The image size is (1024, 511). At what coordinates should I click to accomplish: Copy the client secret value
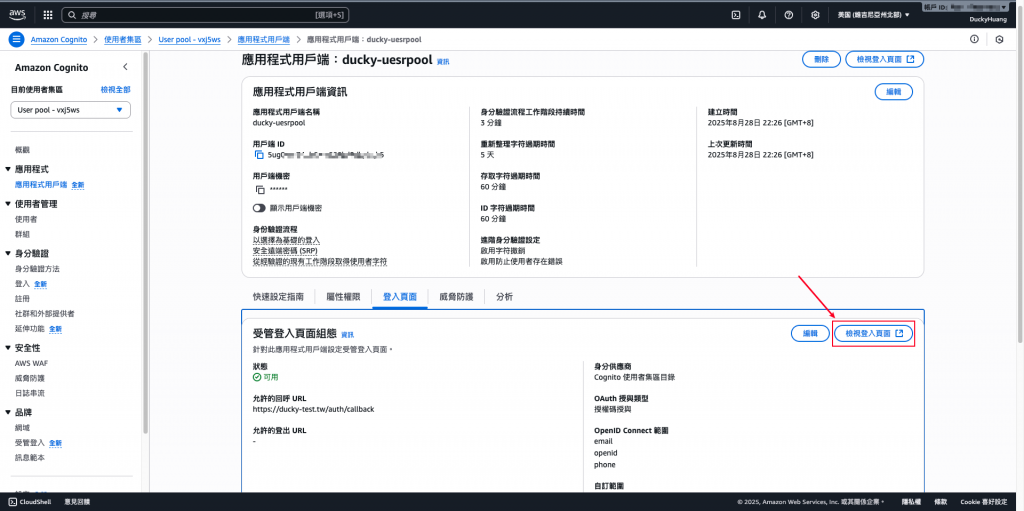260,190
